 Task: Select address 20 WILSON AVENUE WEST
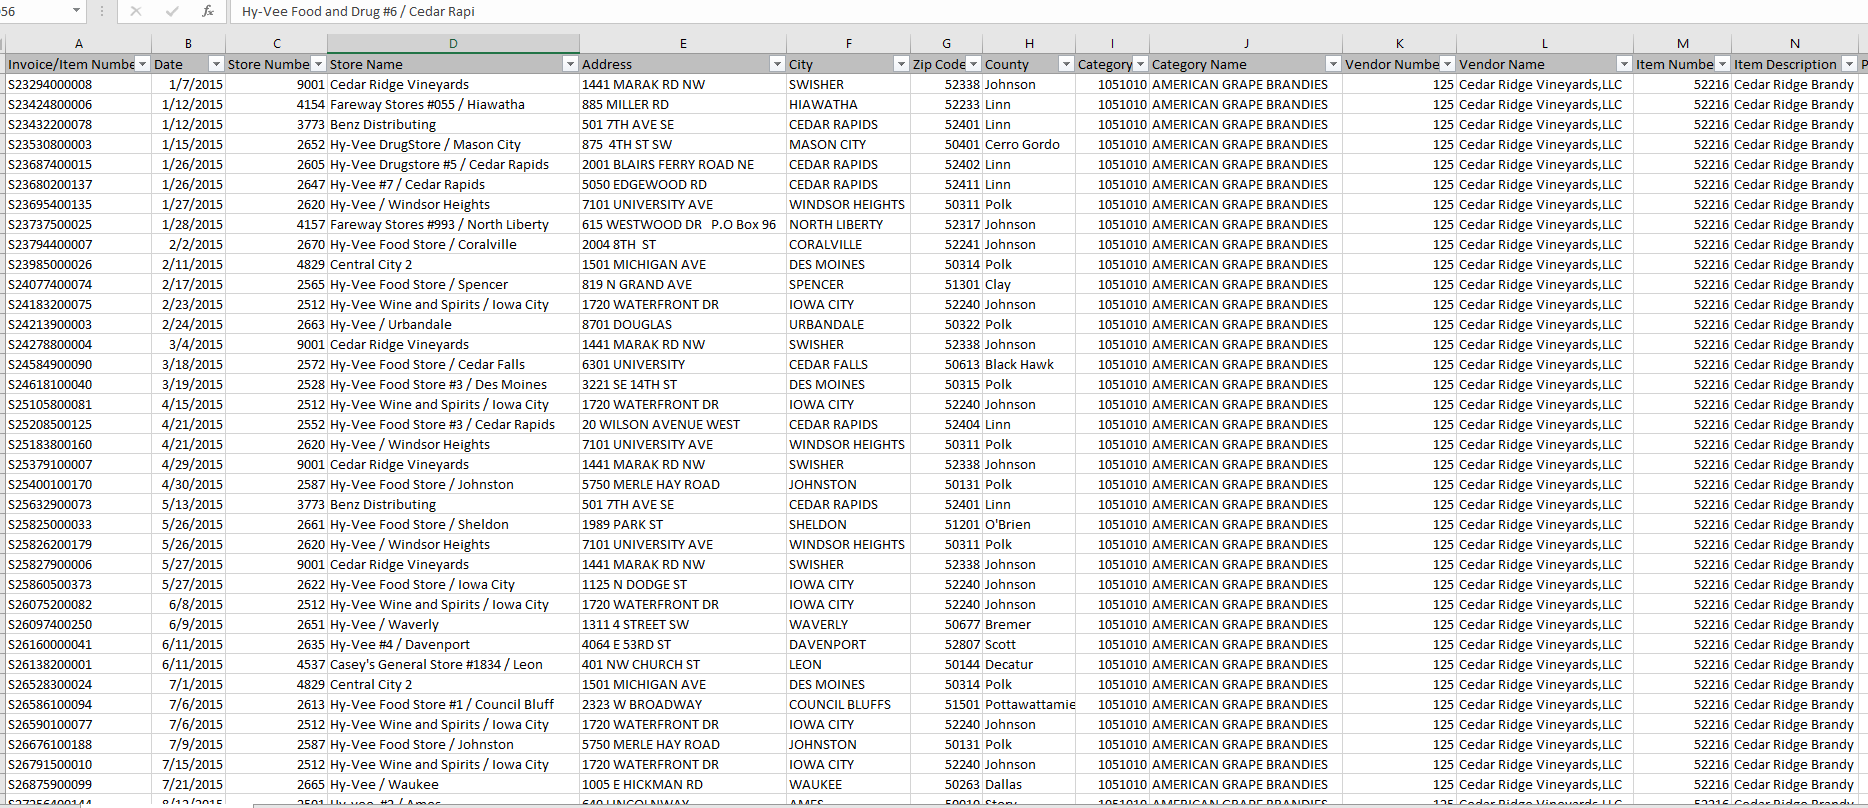click(x=683, y=424)
